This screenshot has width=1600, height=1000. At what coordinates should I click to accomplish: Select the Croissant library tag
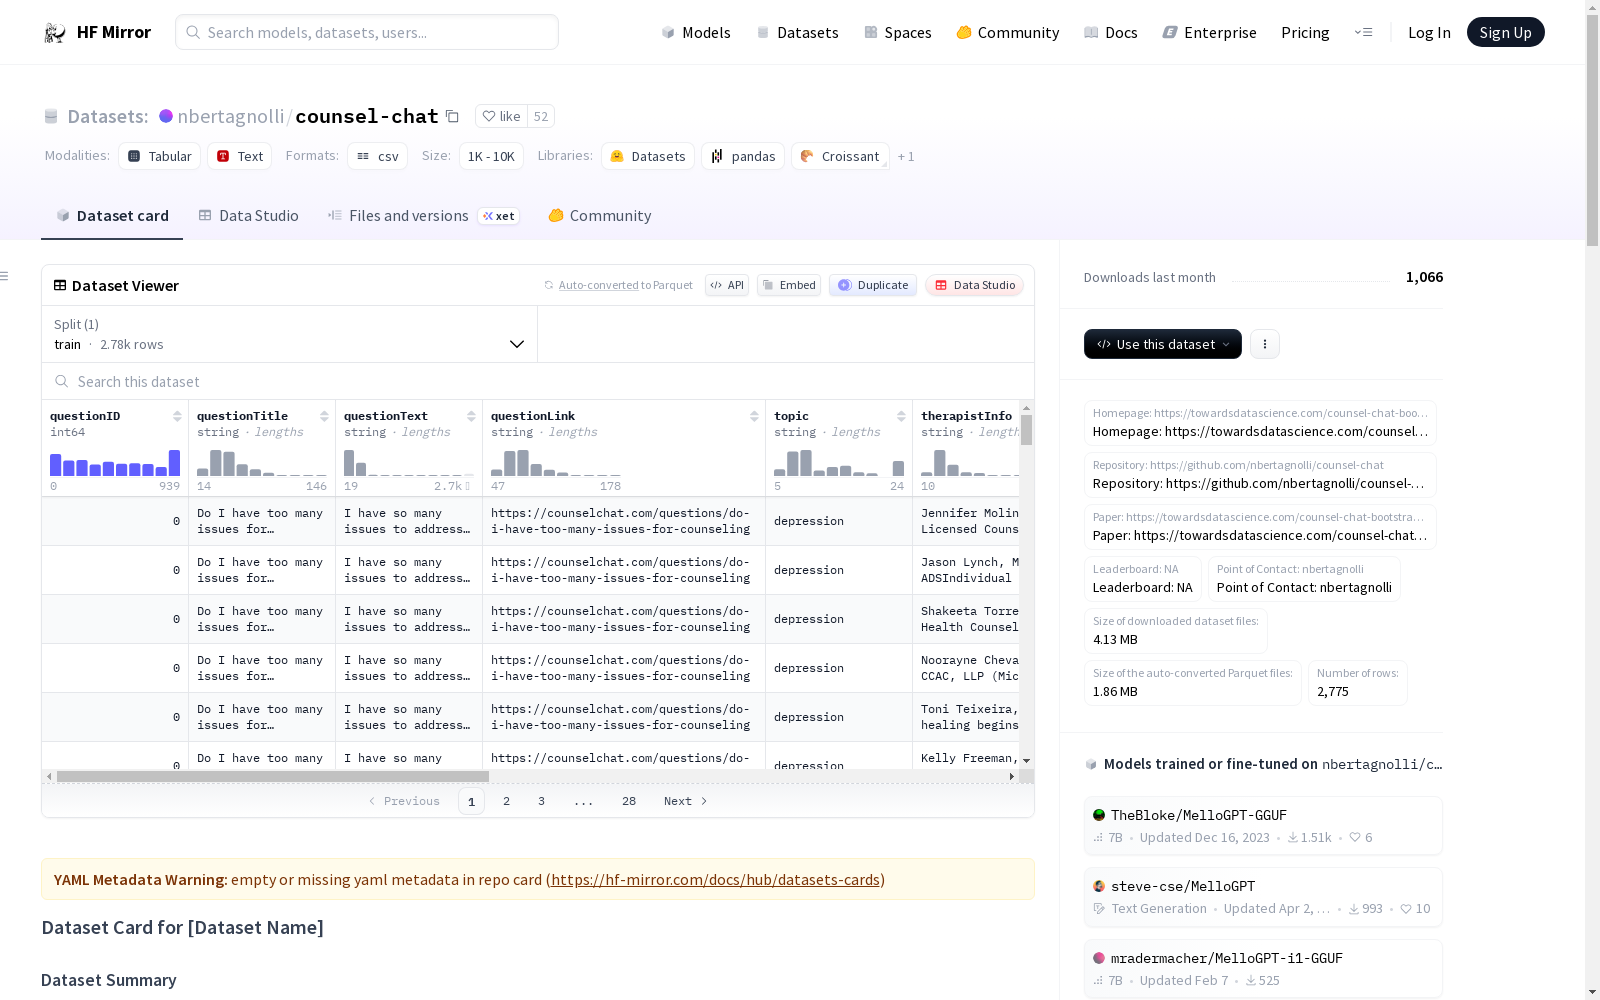(840, 156)
